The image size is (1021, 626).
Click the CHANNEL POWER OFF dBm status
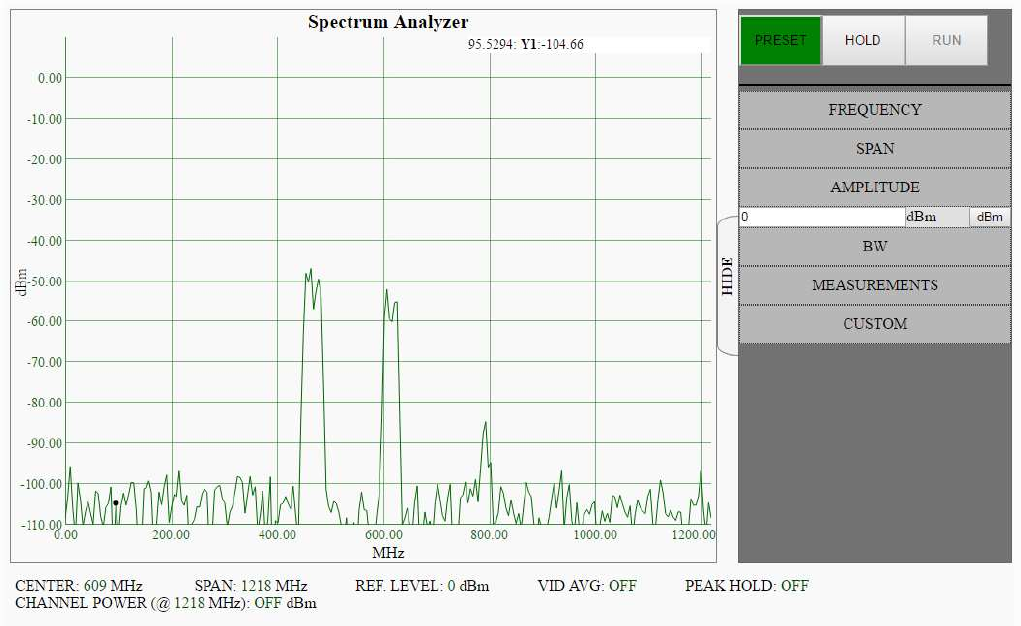point(166,603)
